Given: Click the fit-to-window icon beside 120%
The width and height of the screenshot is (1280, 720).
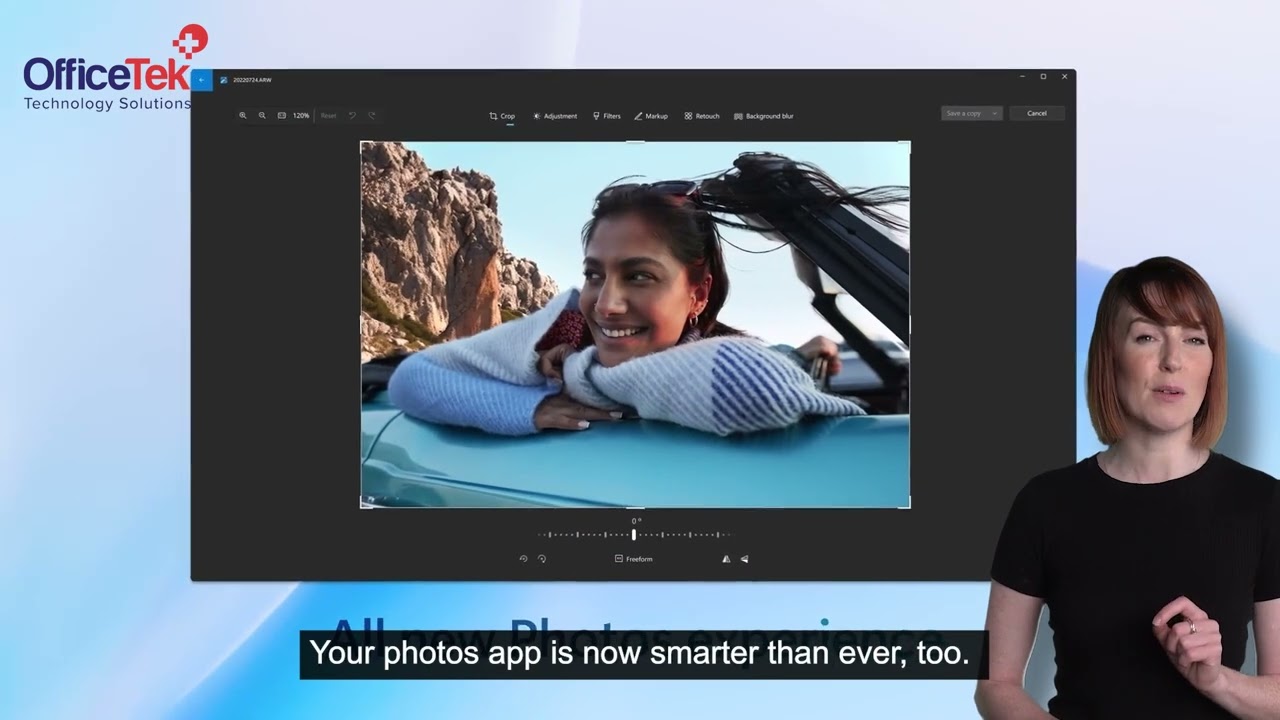Looking at the screenshot, I should (281, 116).
